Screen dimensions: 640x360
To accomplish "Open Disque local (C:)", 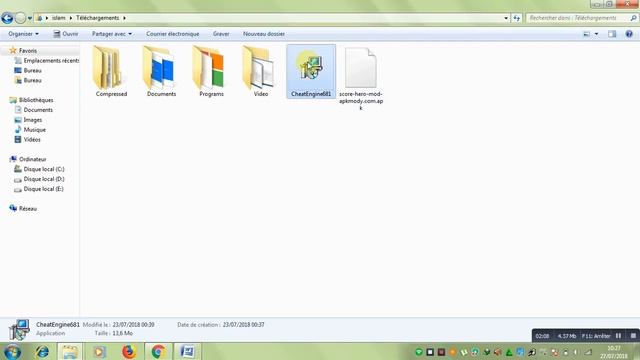I will pos(44,169).
